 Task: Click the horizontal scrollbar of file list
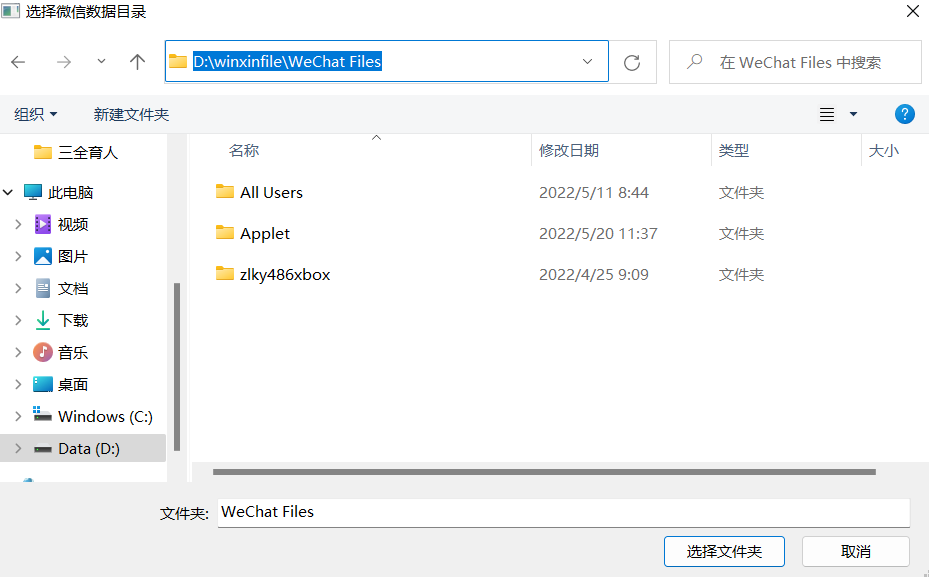tap(544, 472)
